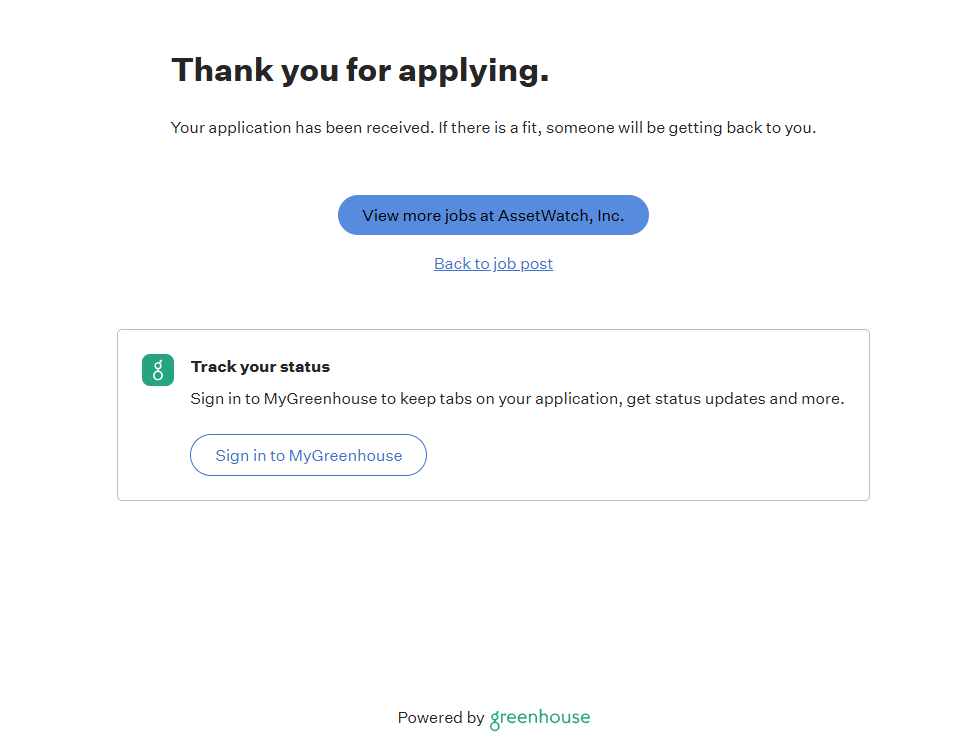
Task: Click the green Greenhouse icon beside Track your status
Action: [x=158, y=370]
